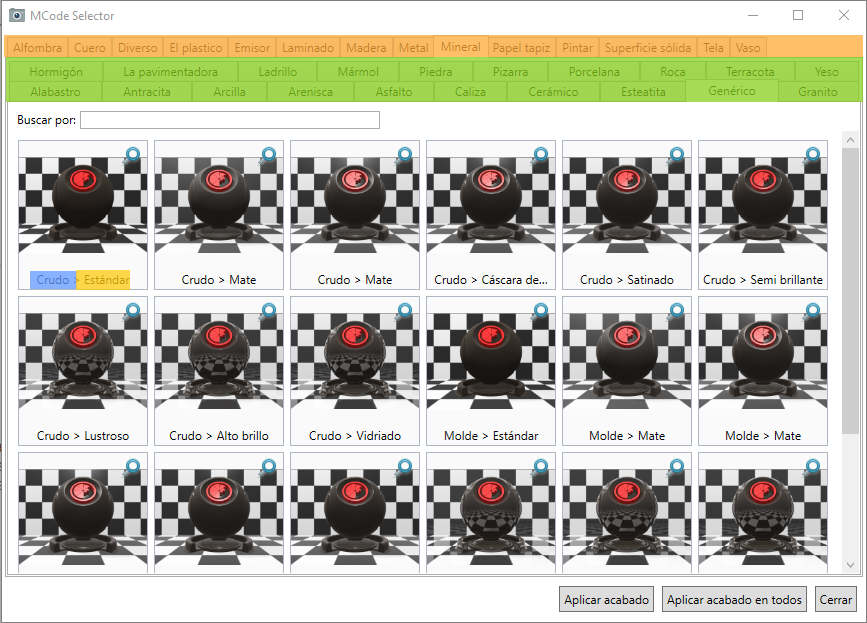Image resolution: width=867 pixels, height=623 pixels.
Task: Choose the Genérico subcategory tab
Action: (732, 91)
